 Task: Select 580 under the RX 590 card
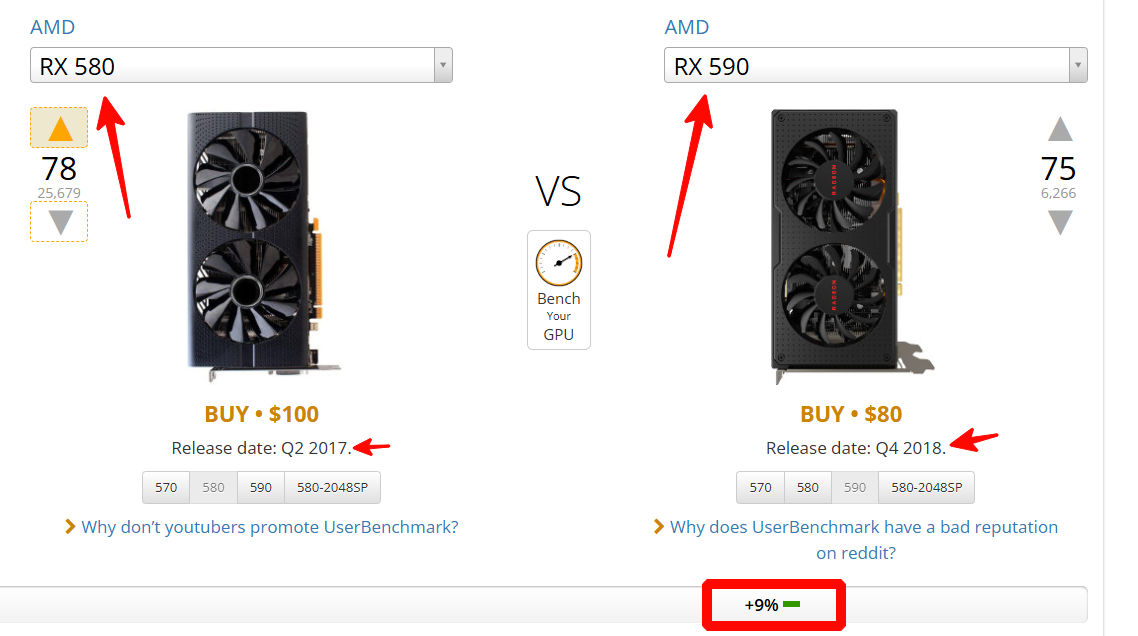click(x=808, y=488)
